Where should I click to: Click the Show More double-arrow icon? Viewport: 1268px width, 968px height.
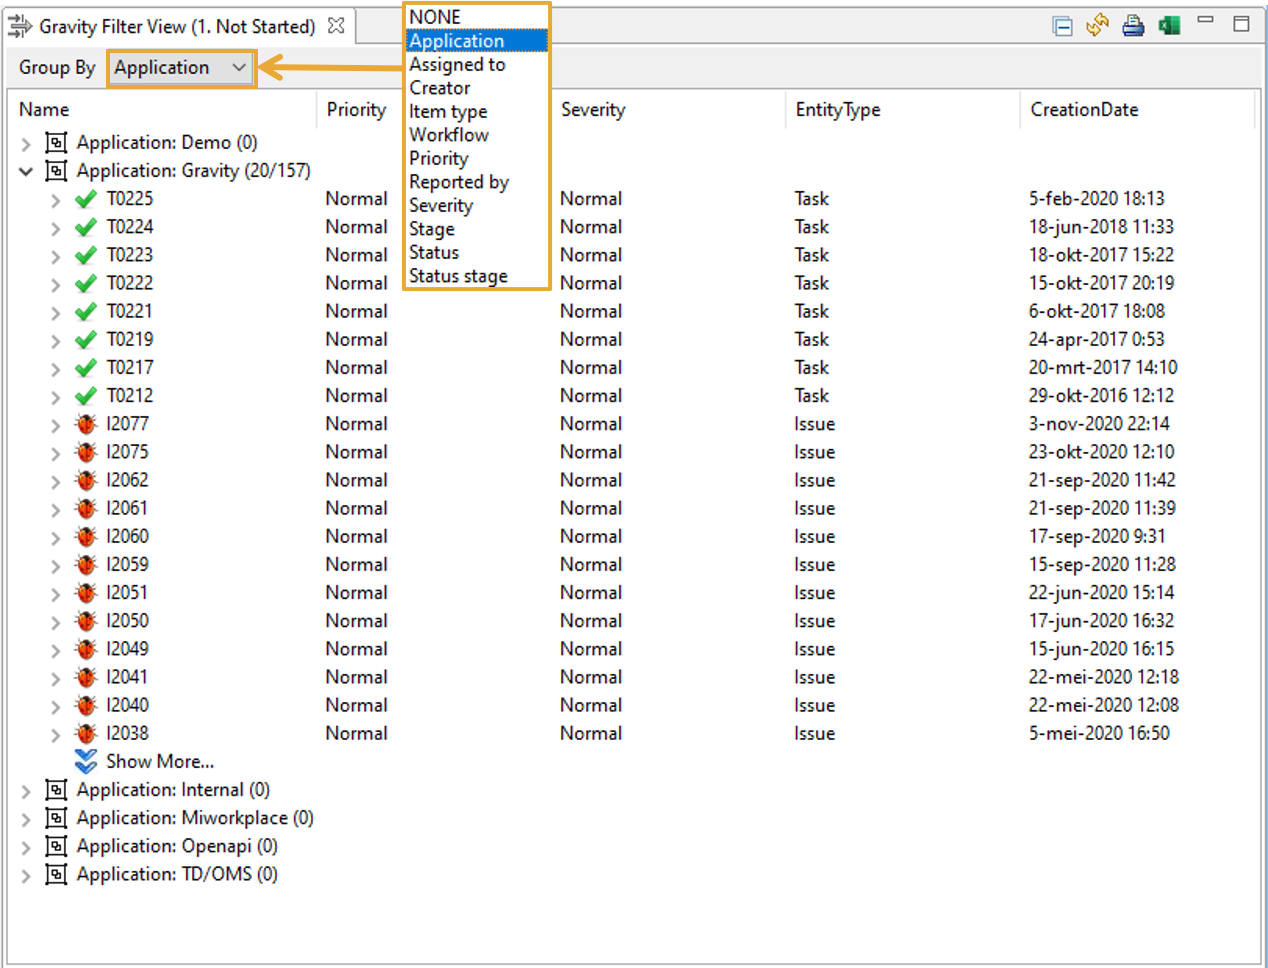[86, 762]
